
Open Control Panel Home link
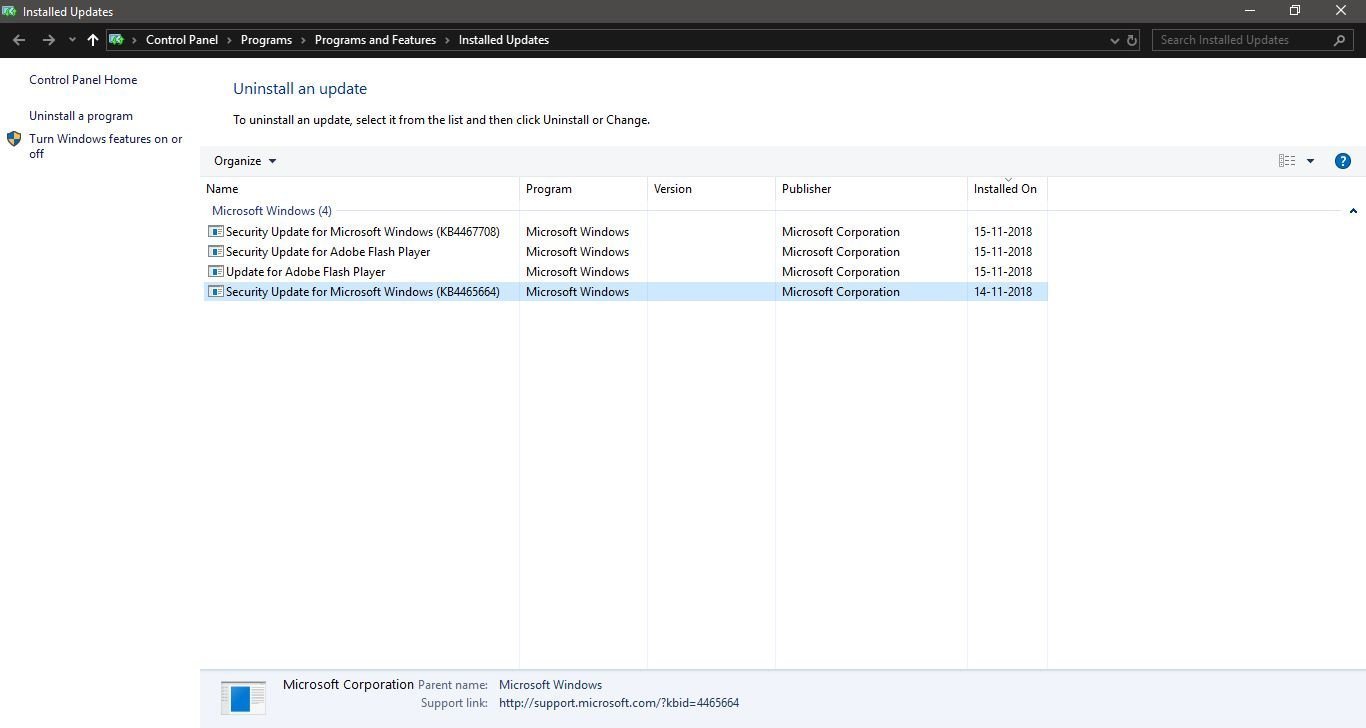[83, 80]
